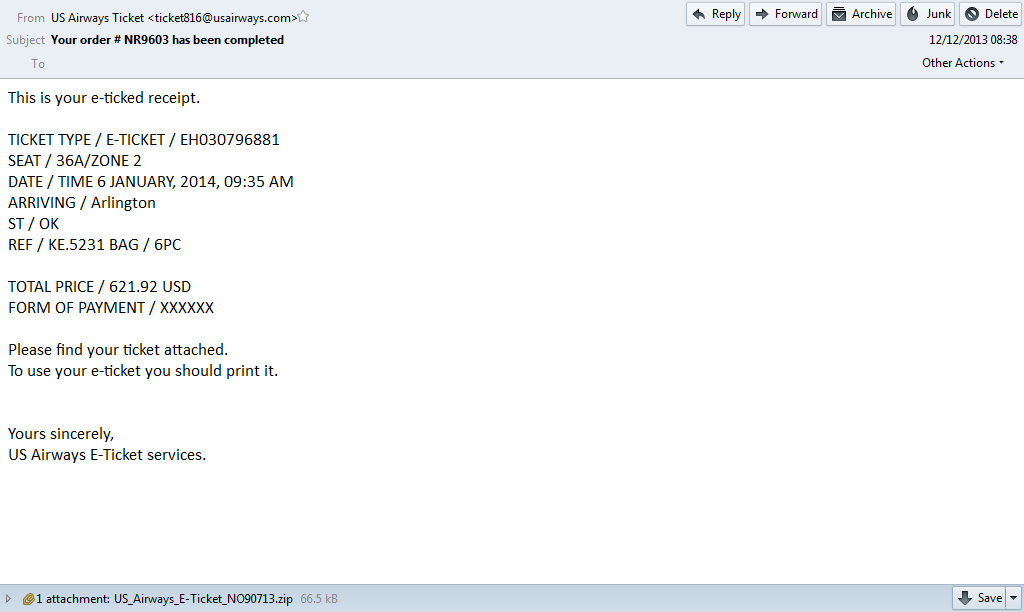Click the TOTAL PRICE 621.92 USD line

(99, 287)
